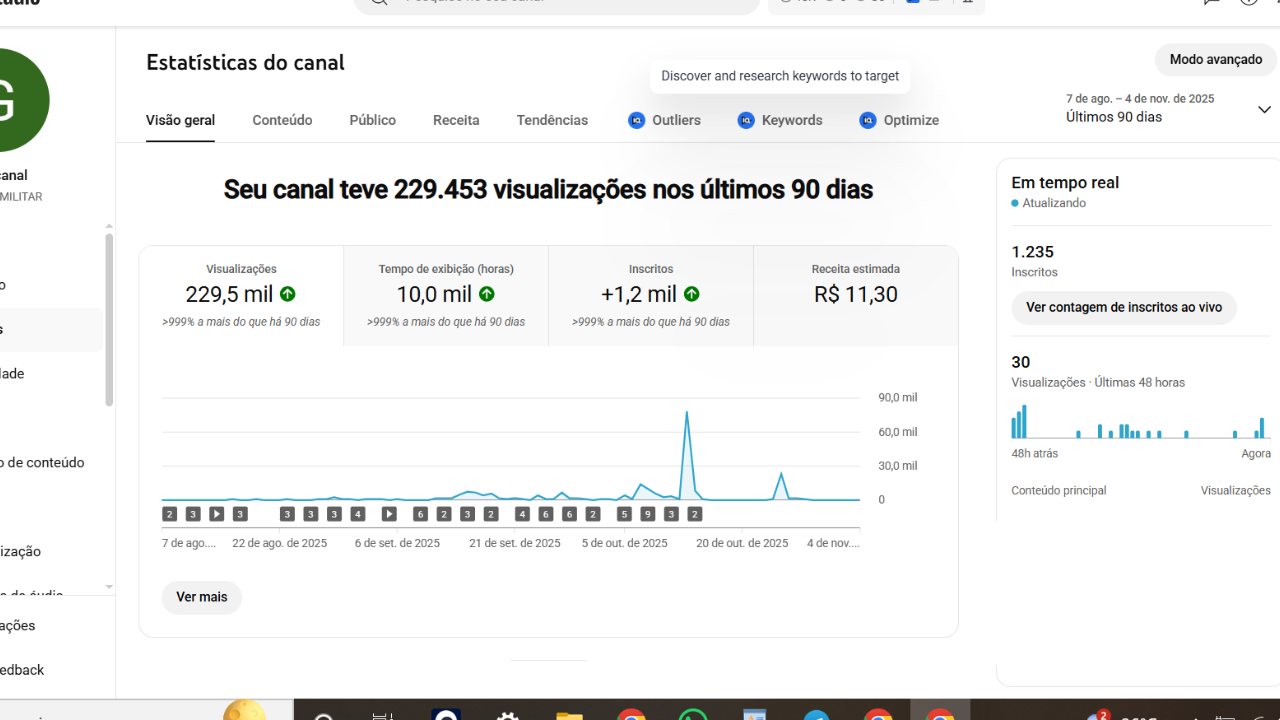This screenshot has width=1280, height=720.
Task: Select the Receita estimada metric card
Action: (856, 296)
